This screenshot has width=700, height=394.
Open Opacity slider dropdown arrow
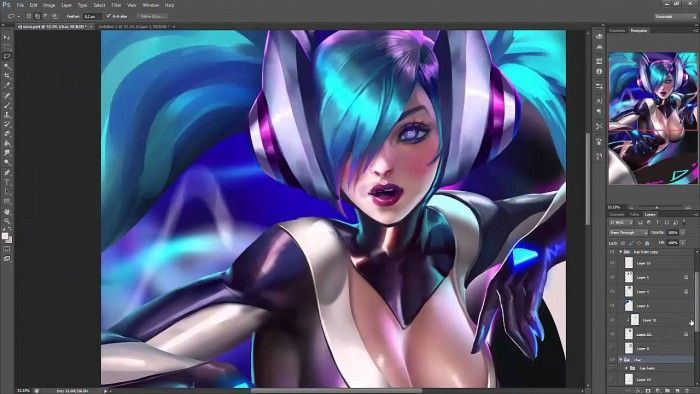coord(683,232)
